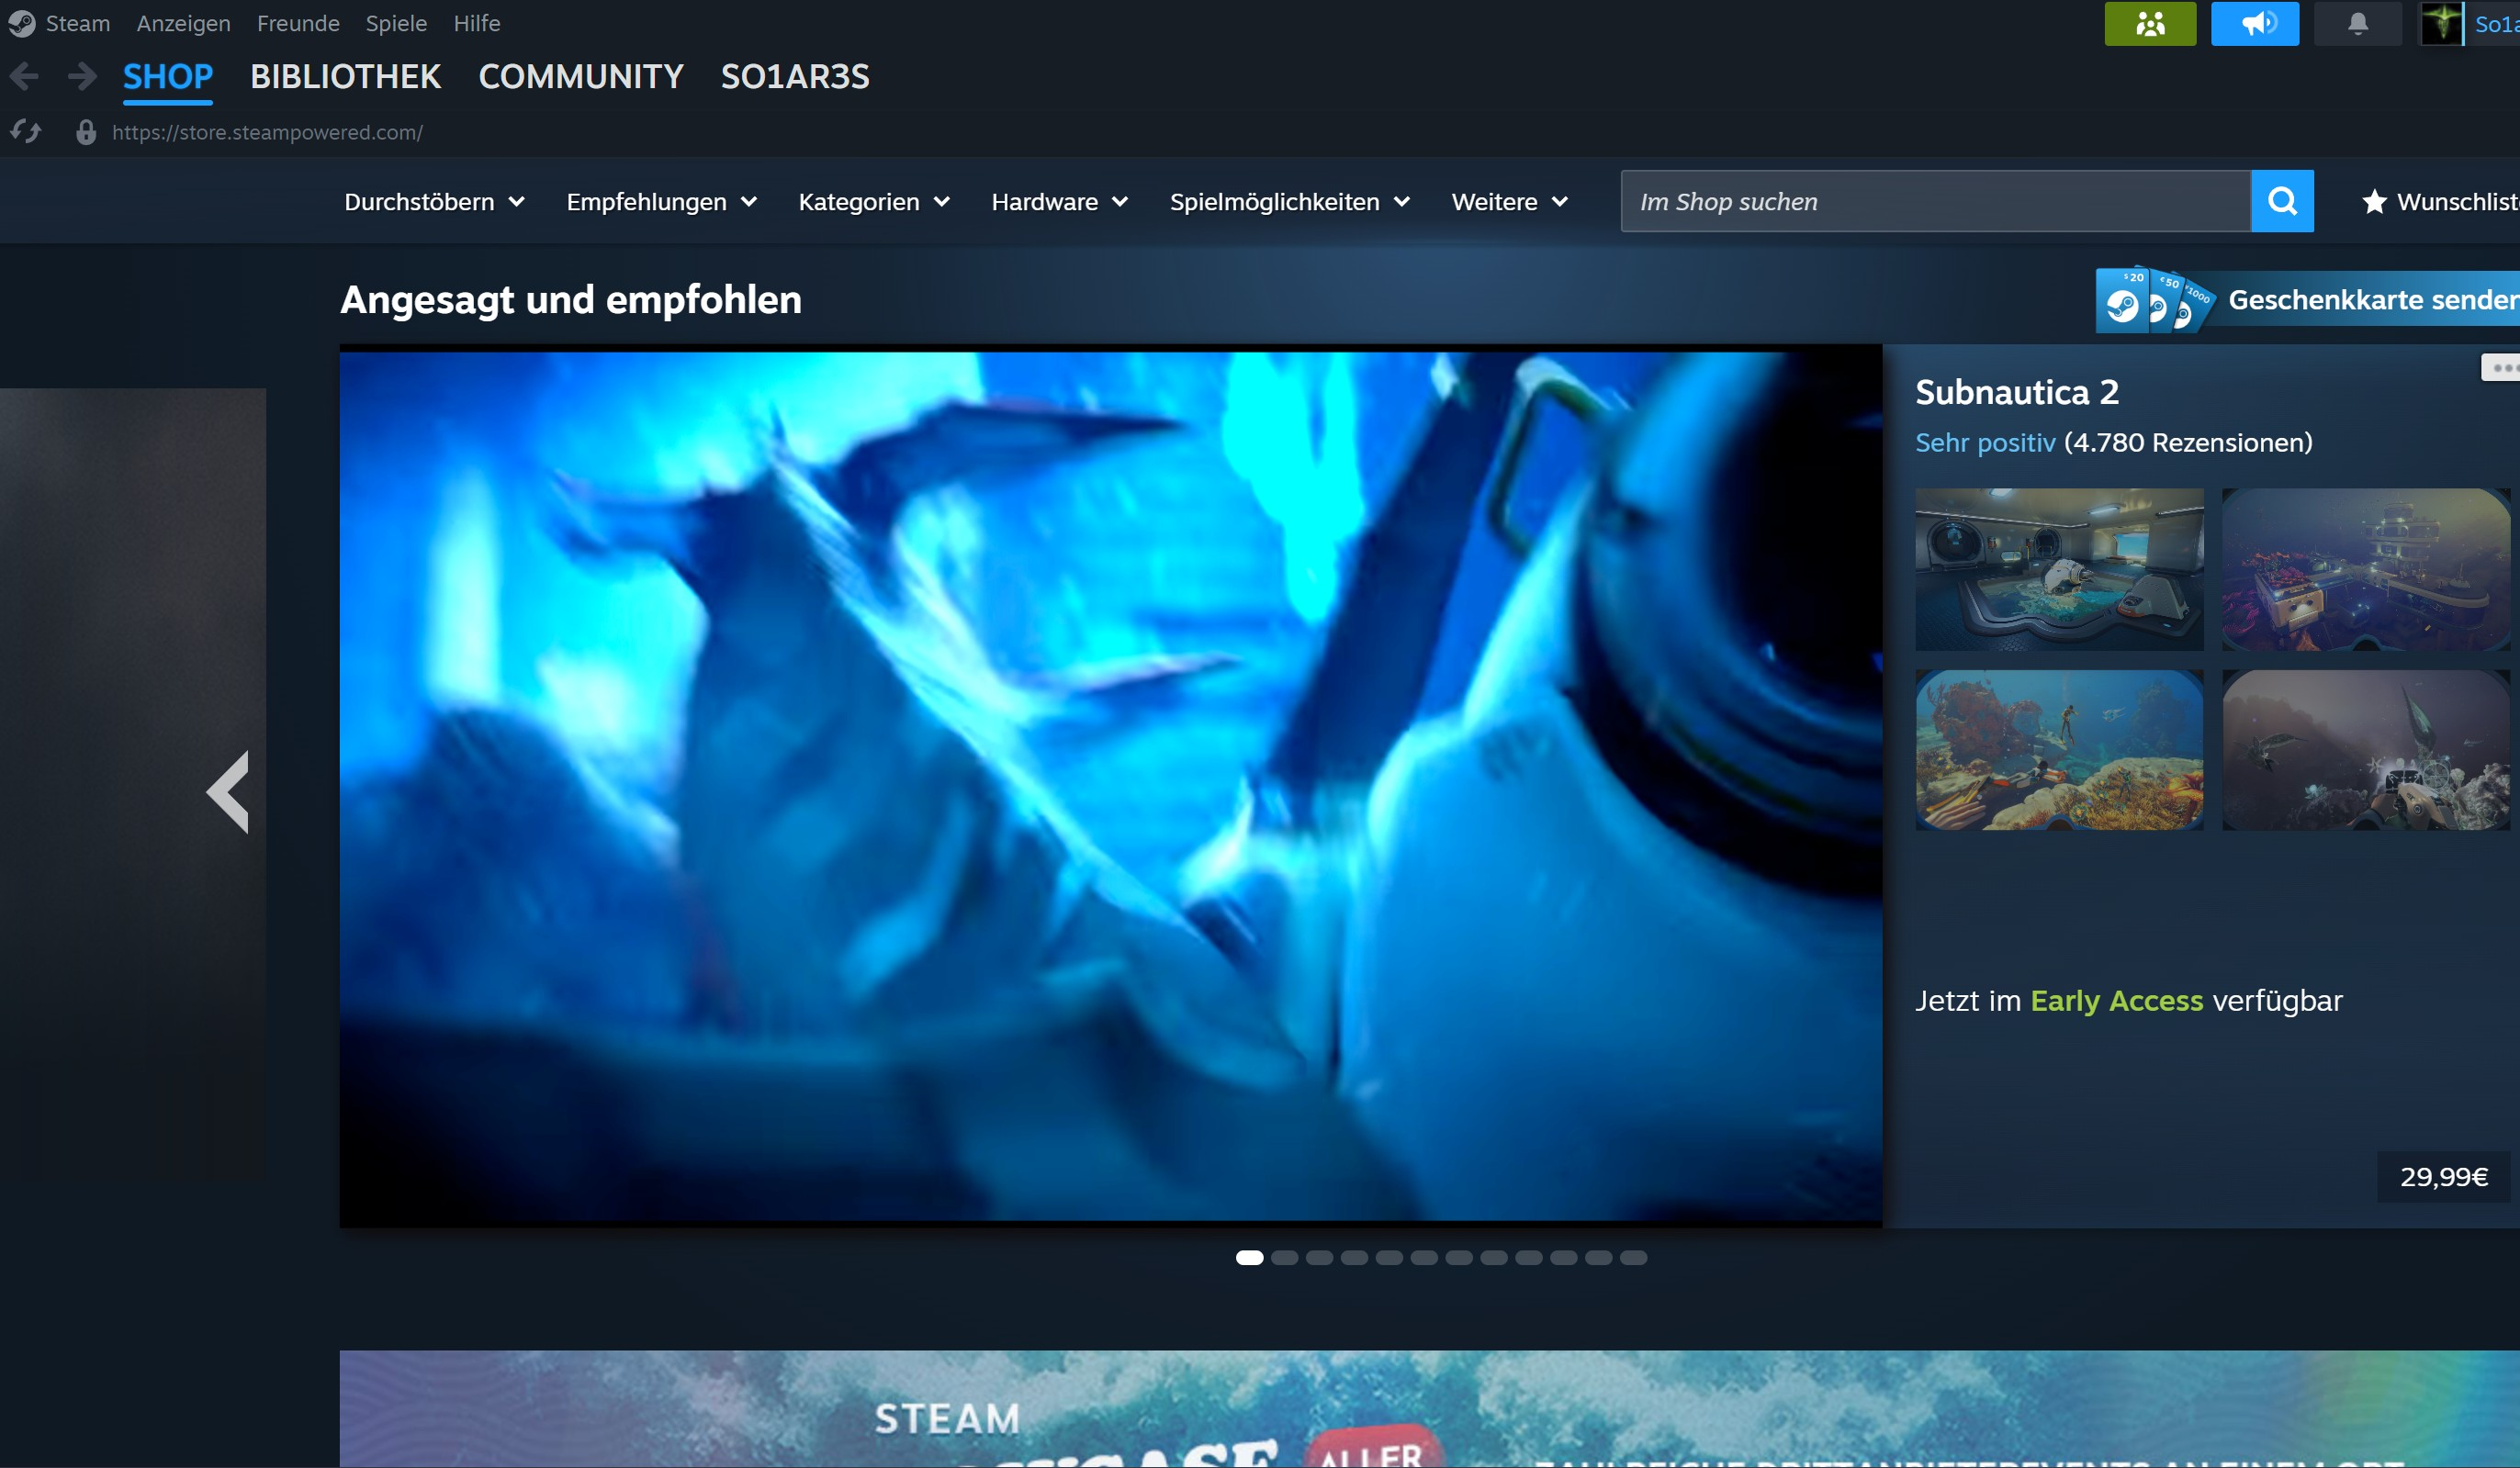Click the Early Access text
The image size is (2520, 1468).
point(2116,1000)
